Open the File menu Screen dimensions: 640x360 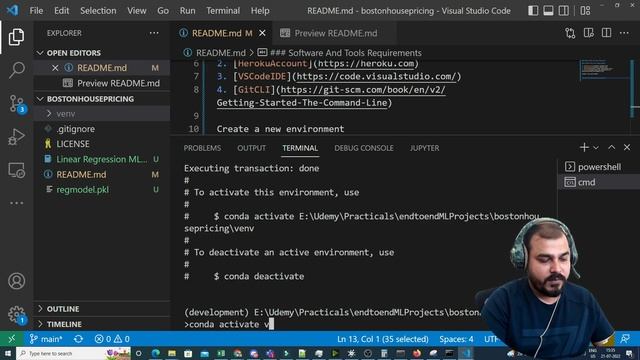(x=36, y=11)
